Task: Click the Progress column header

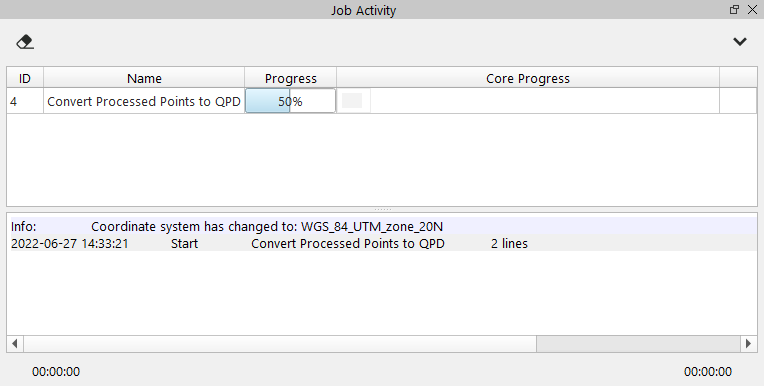Action: pos(290,78)
